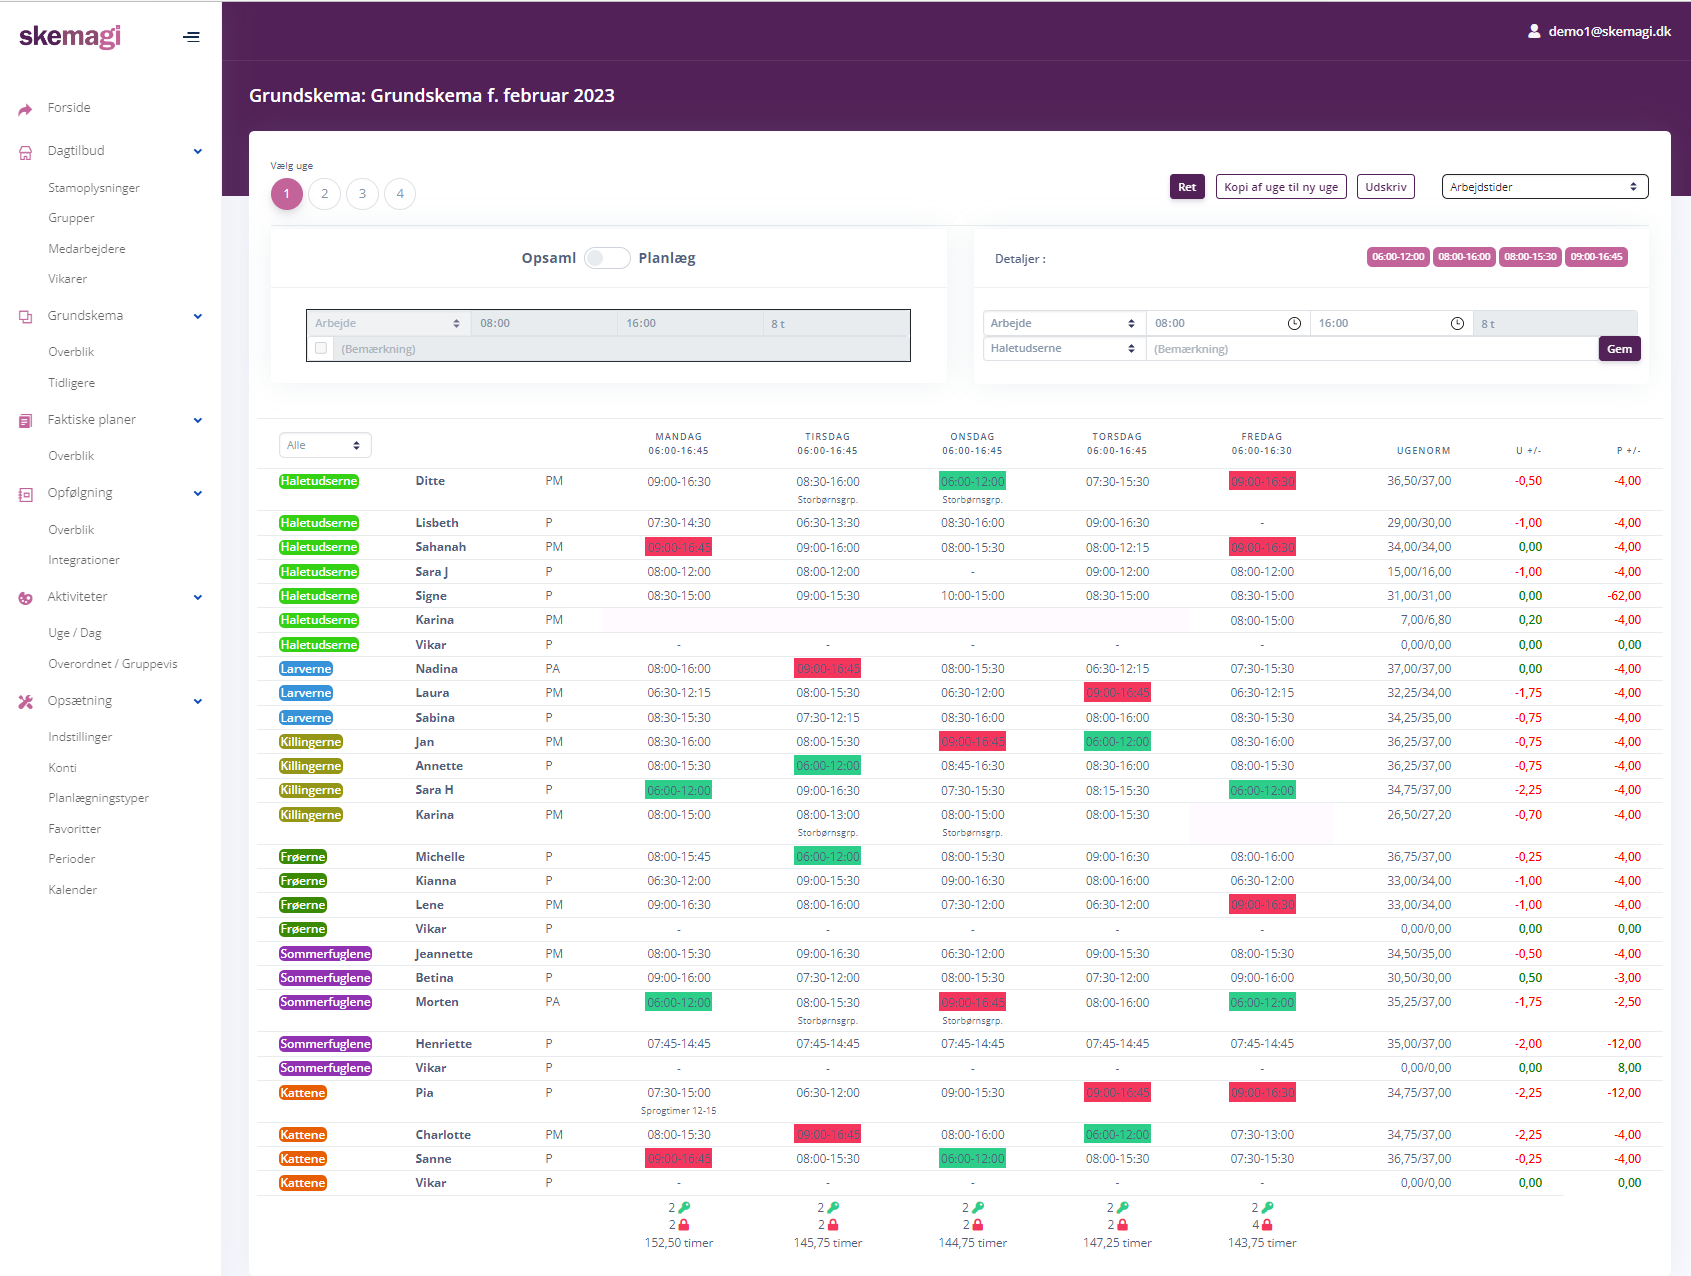Click the Forside arrow icon
1691x1276 pixels.
(25, 109)
